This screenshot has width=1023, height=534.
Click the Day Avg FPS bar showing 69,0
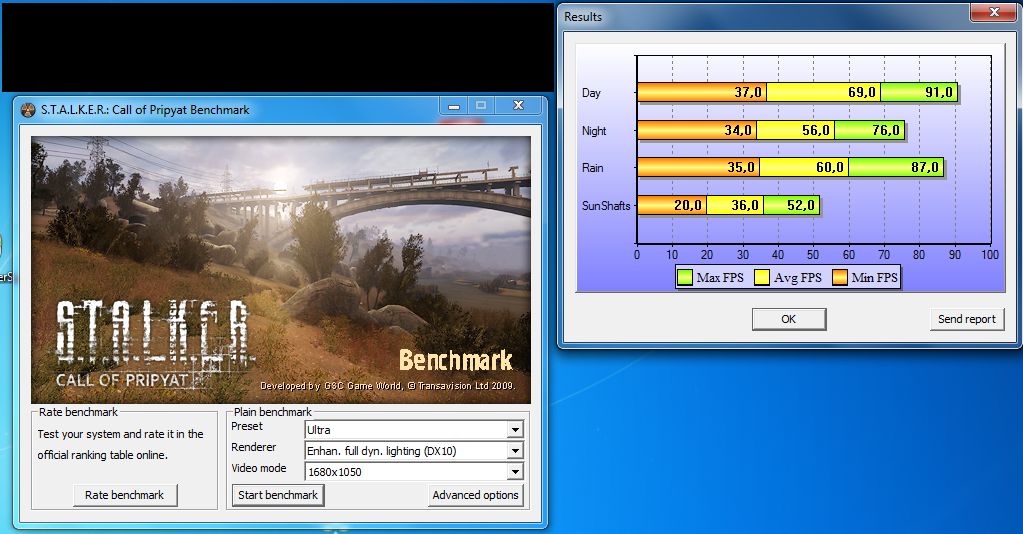(x=823, y=92)
